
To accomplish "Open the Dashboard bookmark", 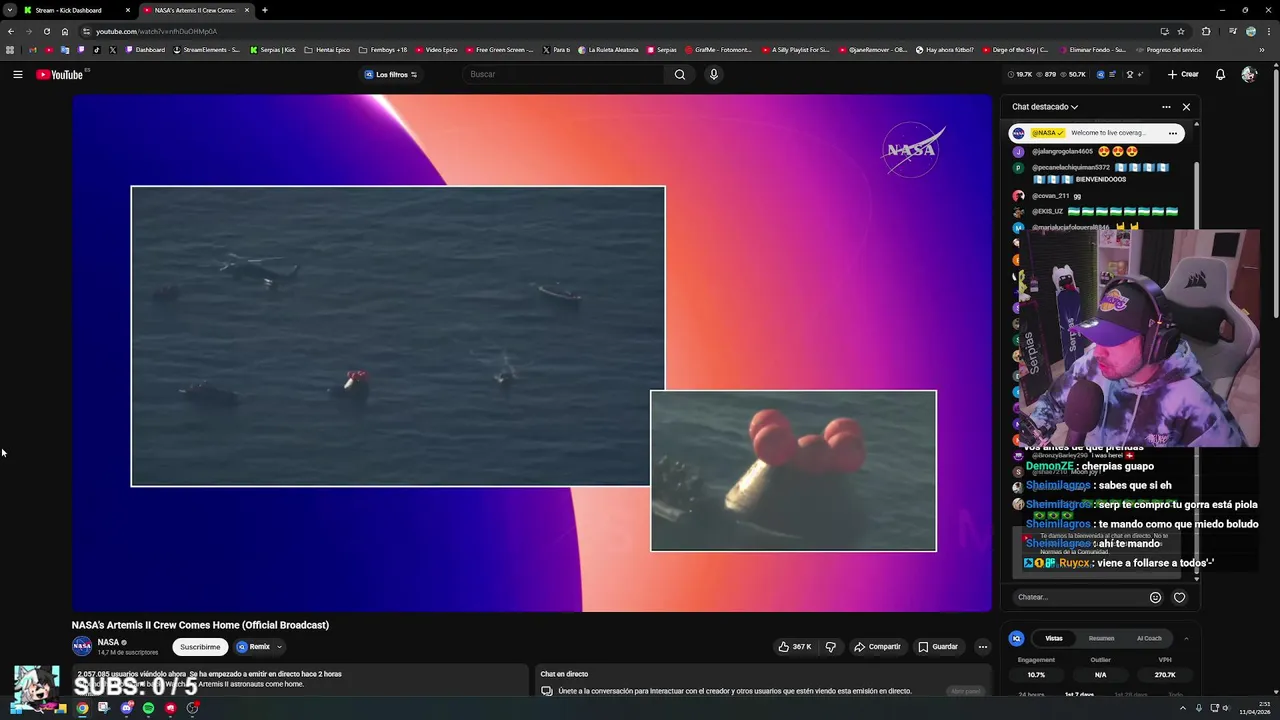I will tap(145, 50).
